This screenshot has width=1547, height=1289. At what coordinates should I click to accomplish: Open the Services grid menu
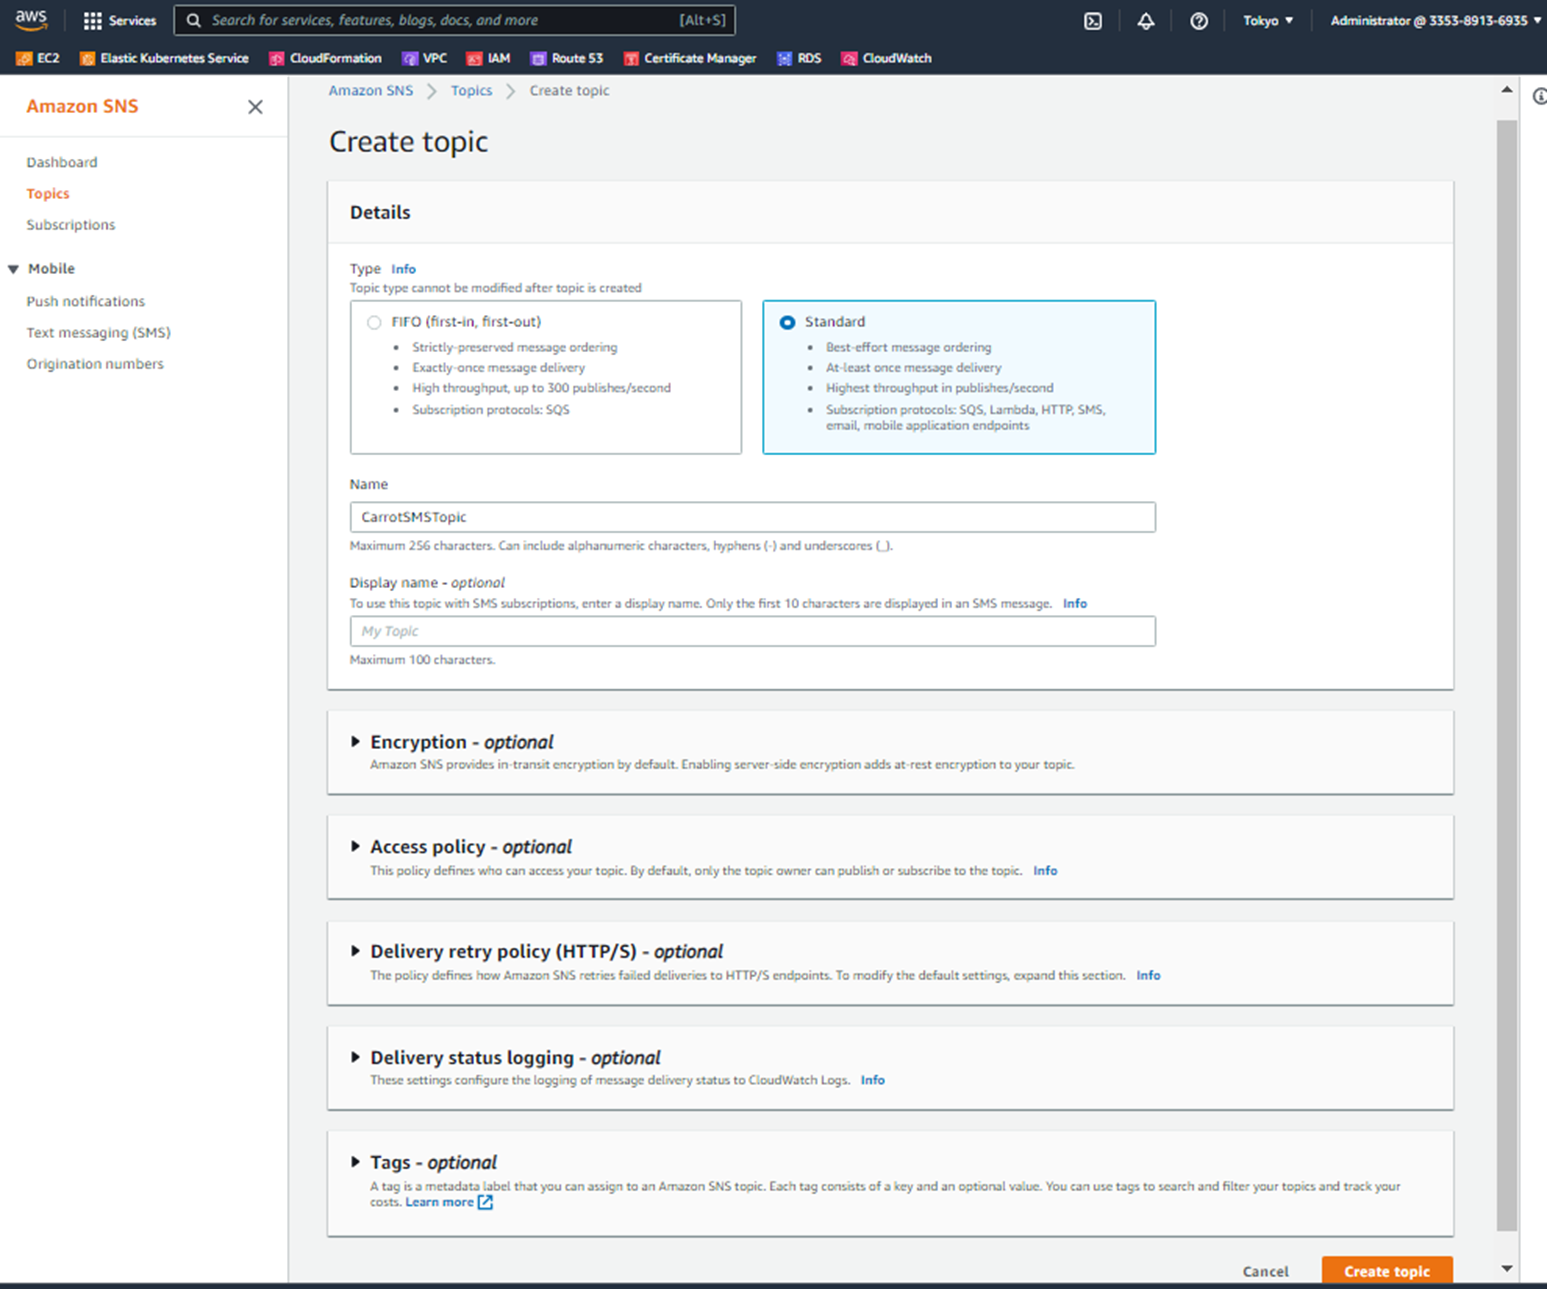[x=120, y=20]
